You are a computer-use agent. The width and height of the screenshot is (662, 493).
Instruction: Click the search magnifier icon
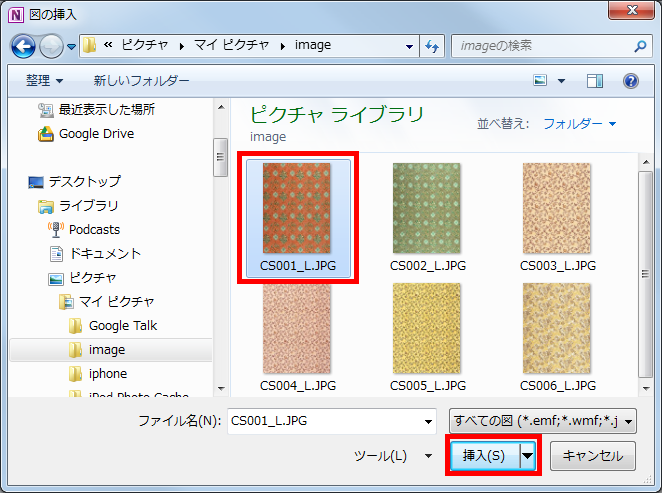point(640,46)
